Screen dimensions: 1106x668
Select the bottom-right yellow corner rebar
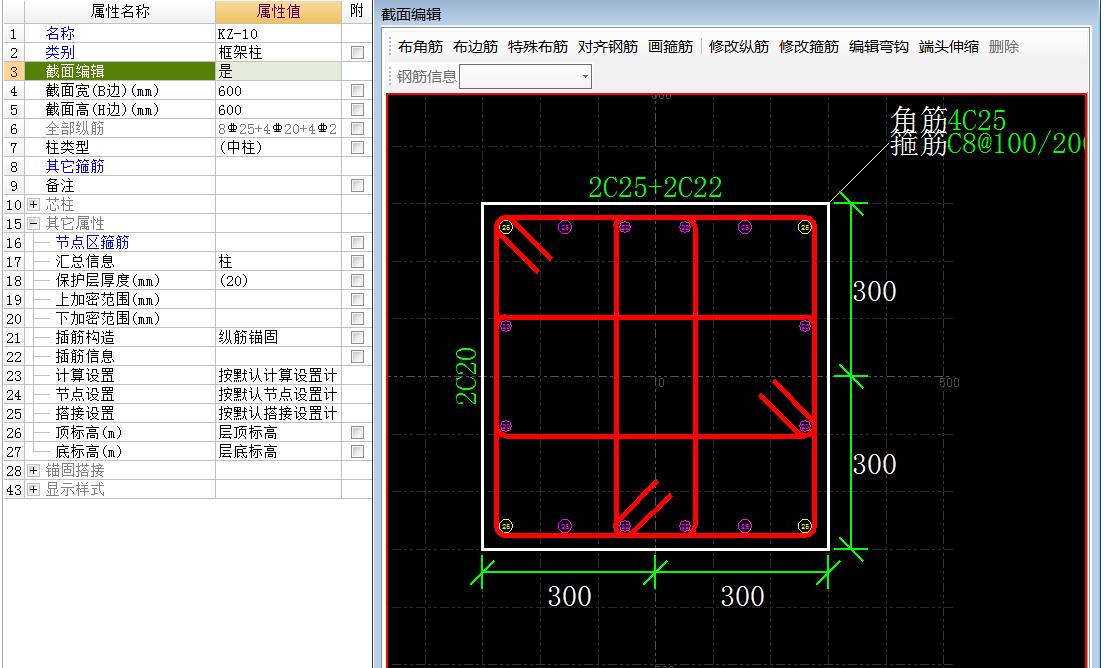click(805, 526)
